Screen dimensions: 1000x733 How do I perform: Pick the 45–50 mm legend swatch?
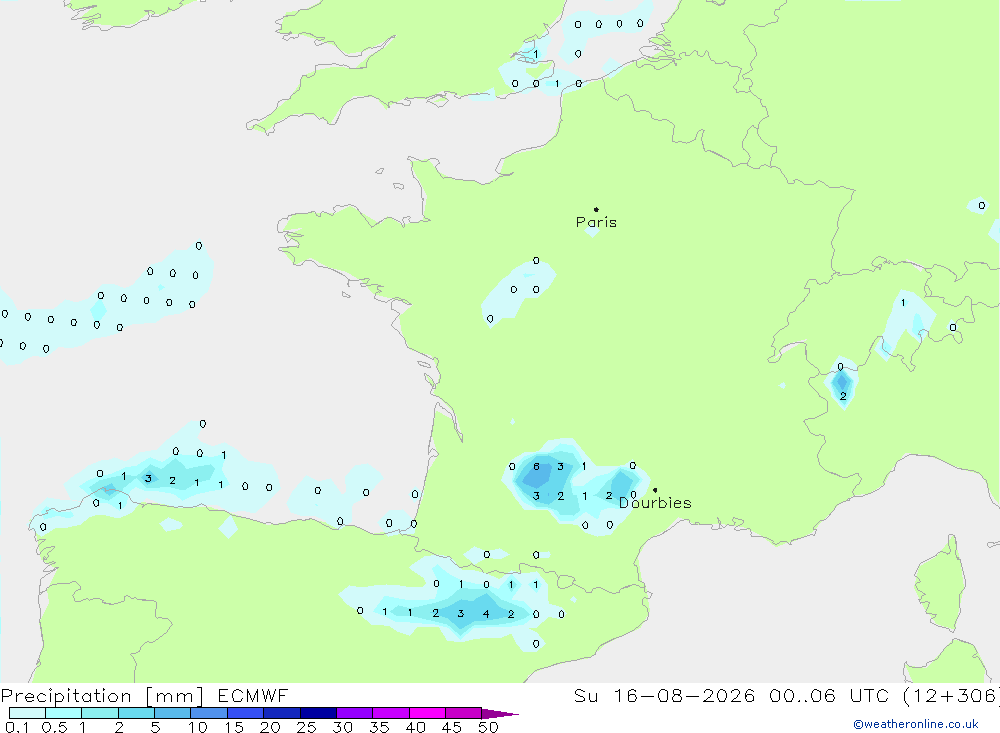point(464,713)
